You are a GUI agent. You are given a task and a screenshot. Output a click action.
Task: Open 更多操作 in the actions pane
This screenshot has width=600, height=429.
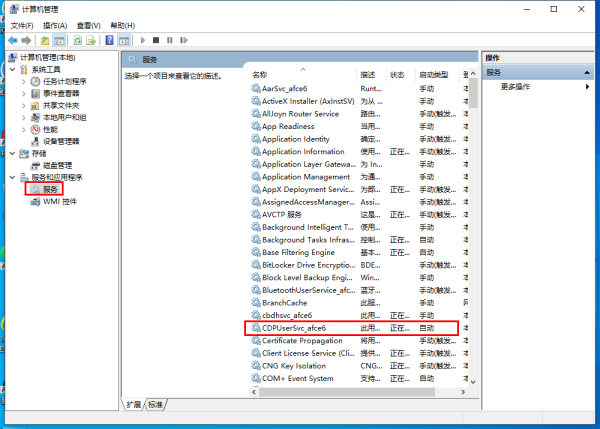coord(515,87)
